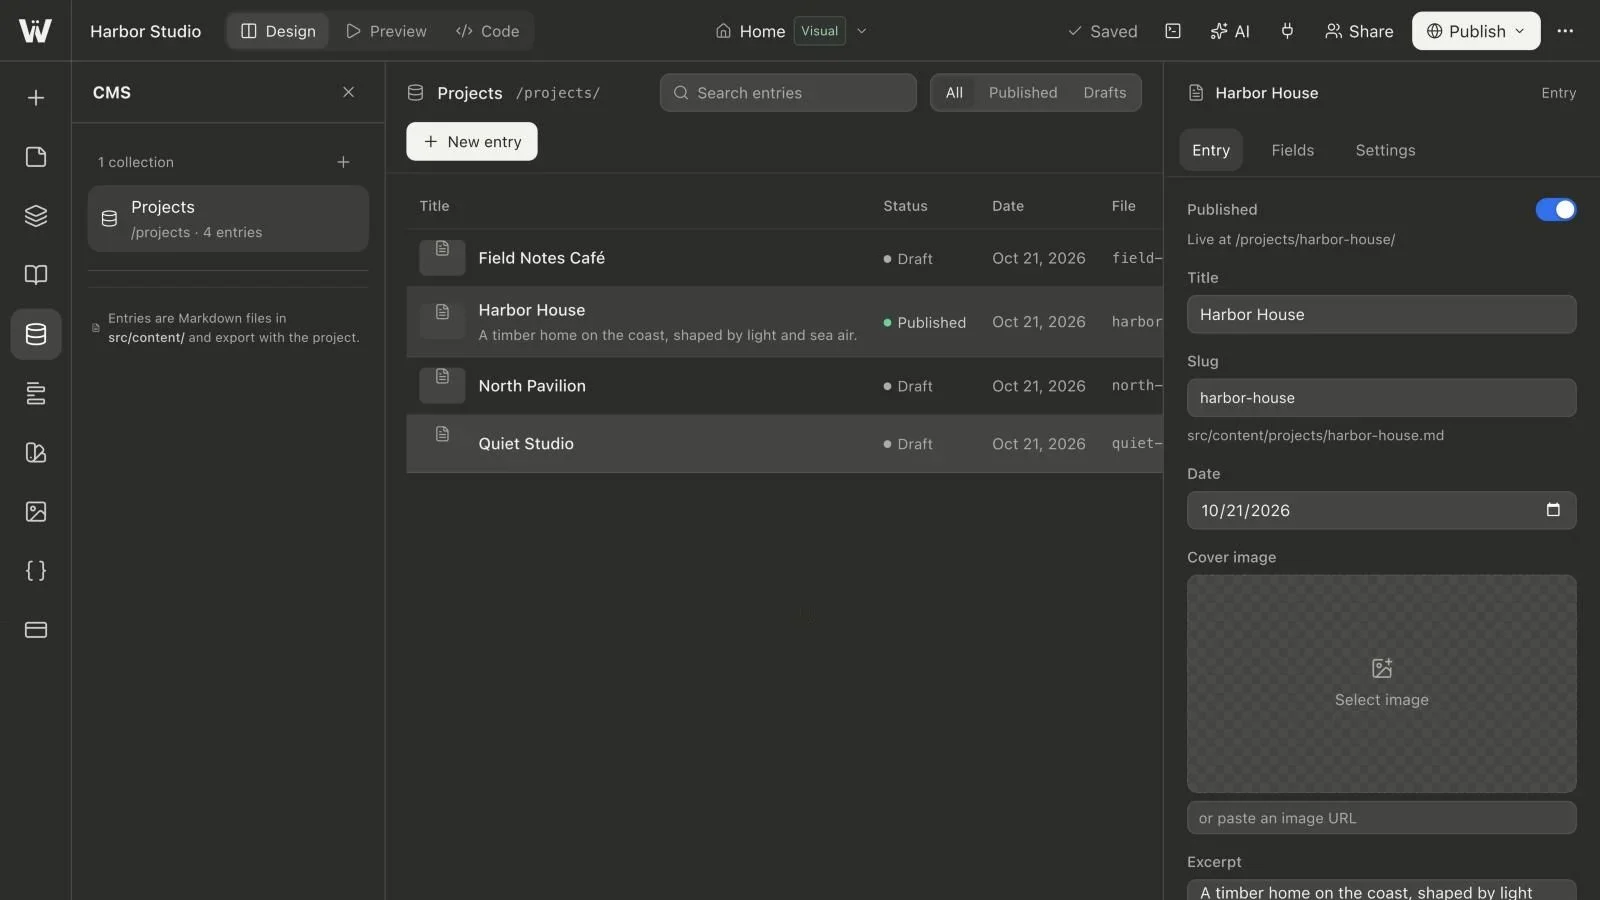
Task: Open the more options ellipsis menu
Action: click(1565, 31)
